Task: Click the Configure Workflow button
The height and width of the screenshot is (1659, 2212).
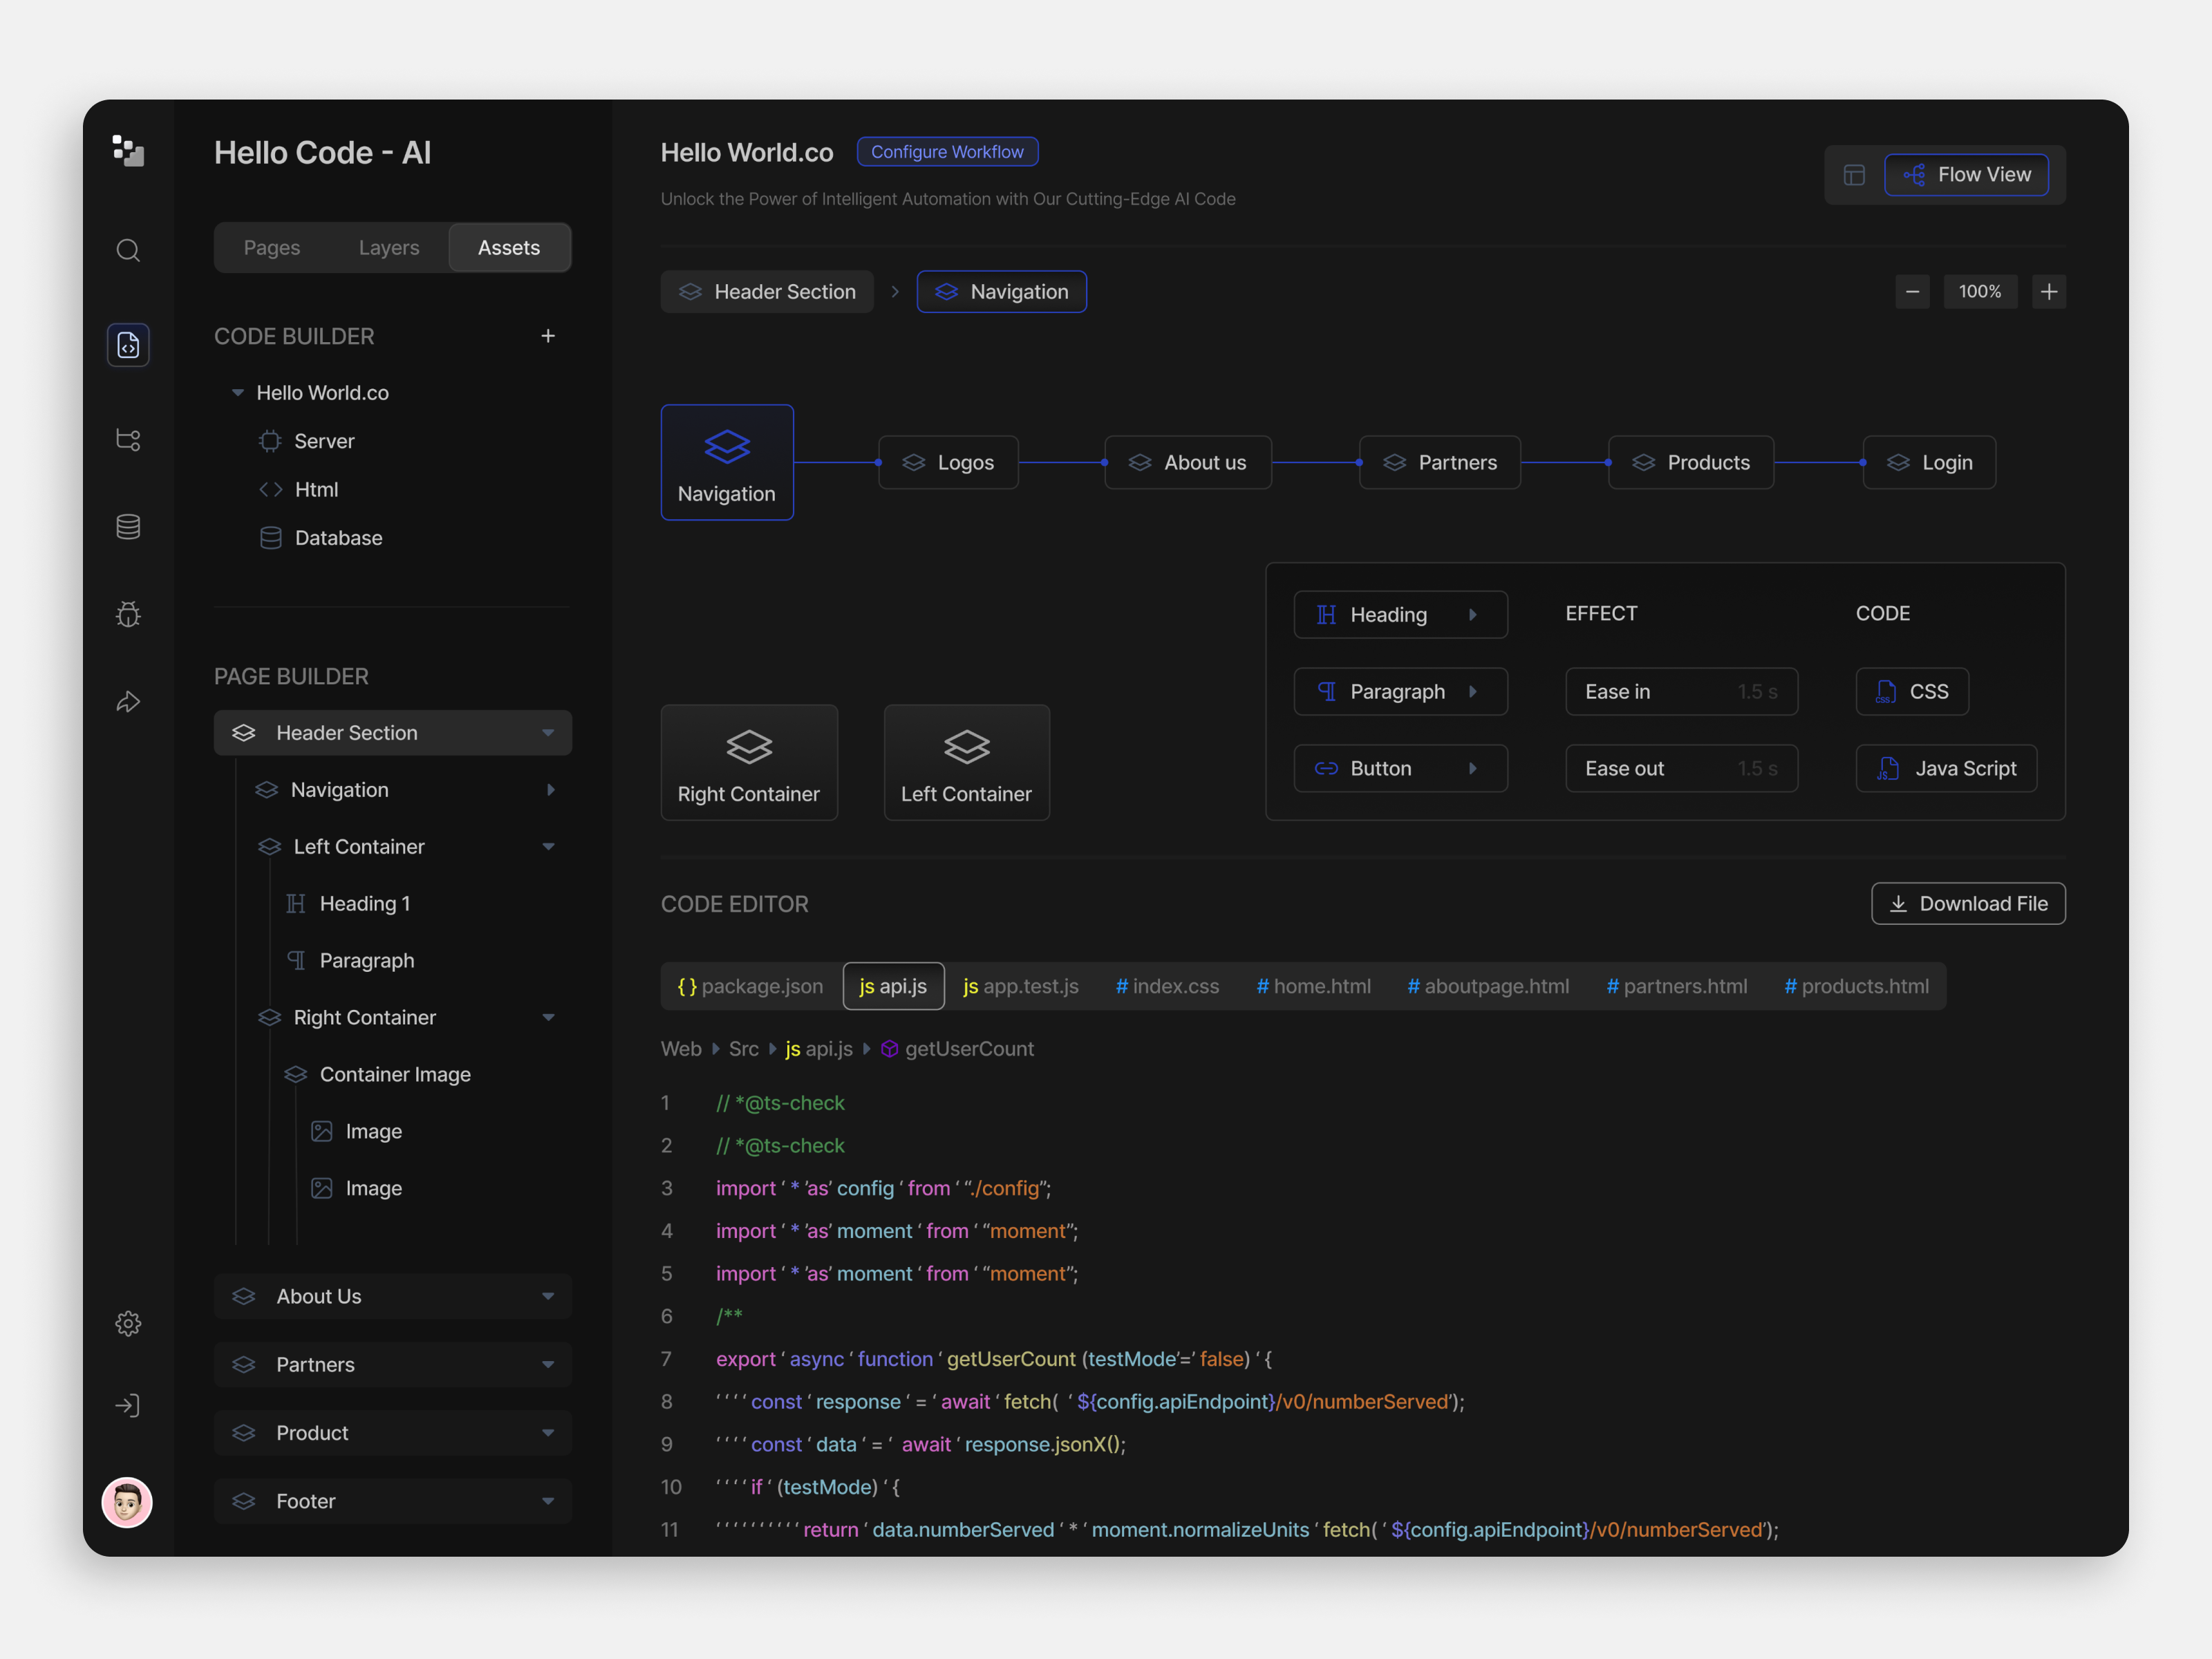Action: tap(947, 151)
